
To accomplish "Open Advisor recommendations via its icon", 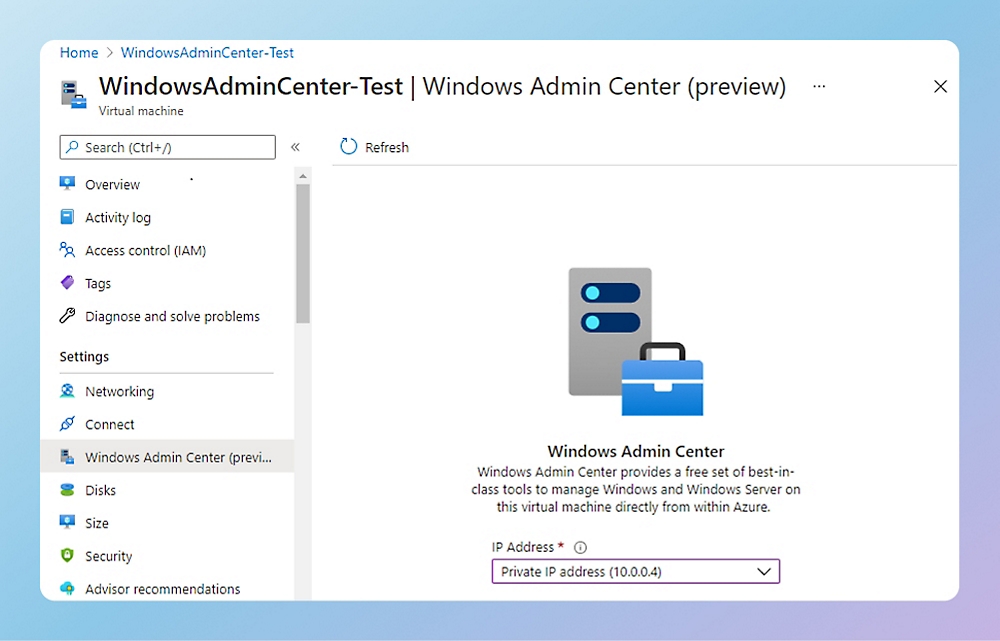I will (x=68, y=589).
